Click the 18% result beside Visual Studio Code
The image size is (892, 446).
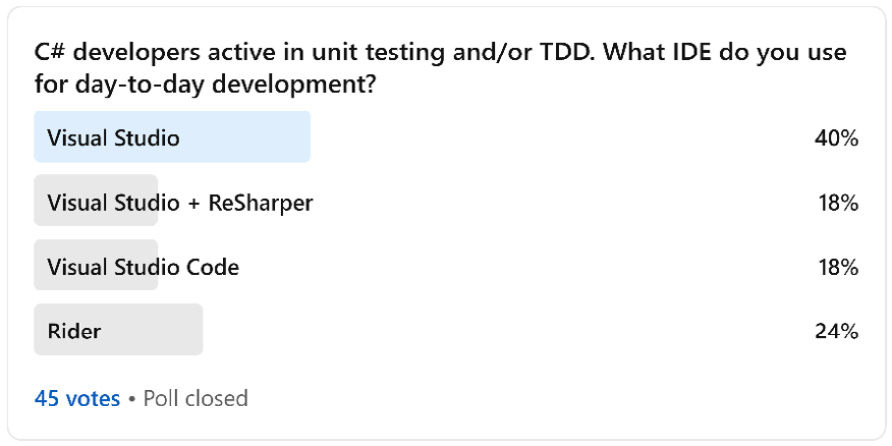pyautogui.click(x=838, y=267)
